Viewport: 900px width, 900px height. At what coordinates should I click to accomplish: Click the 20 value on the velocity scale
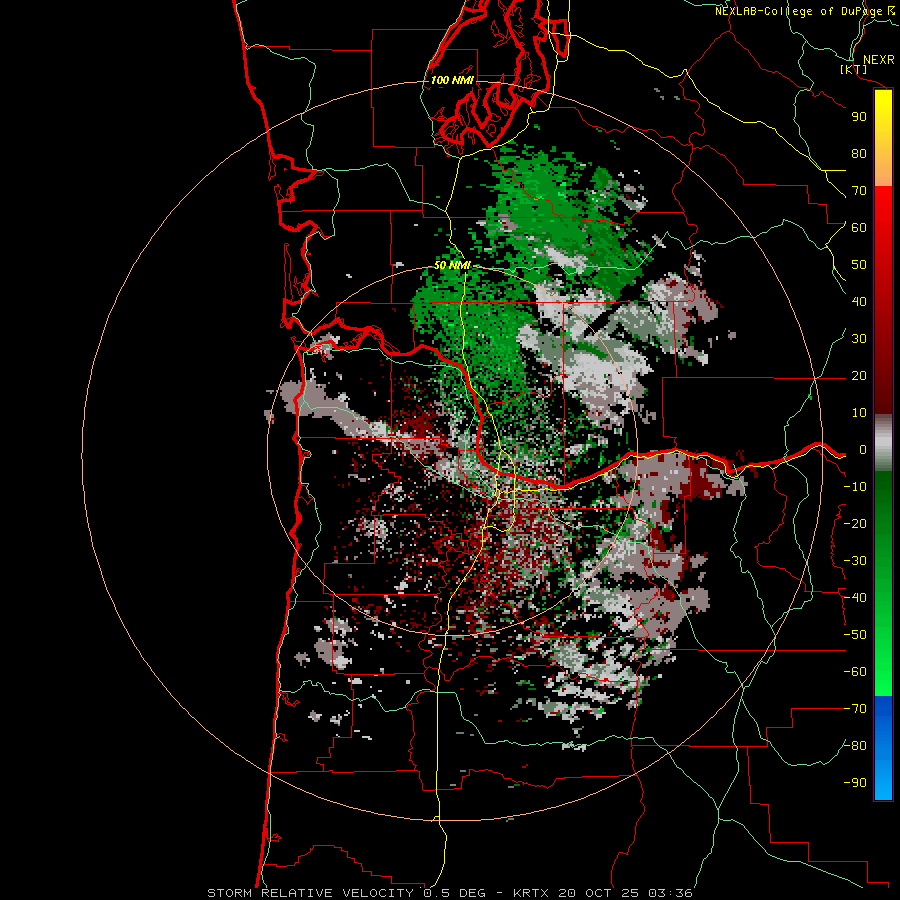tap(859, 375)
